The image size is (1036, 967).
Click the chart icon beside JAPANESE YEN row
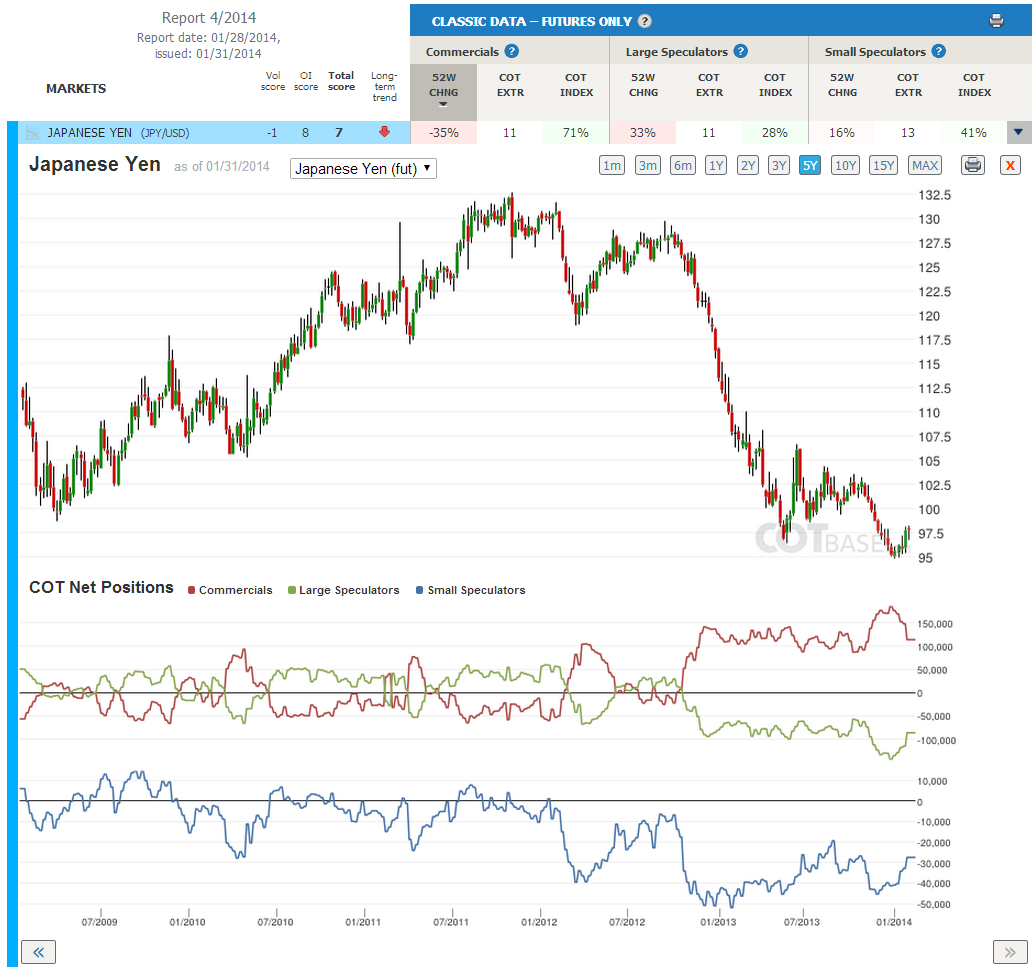point(32,133)
